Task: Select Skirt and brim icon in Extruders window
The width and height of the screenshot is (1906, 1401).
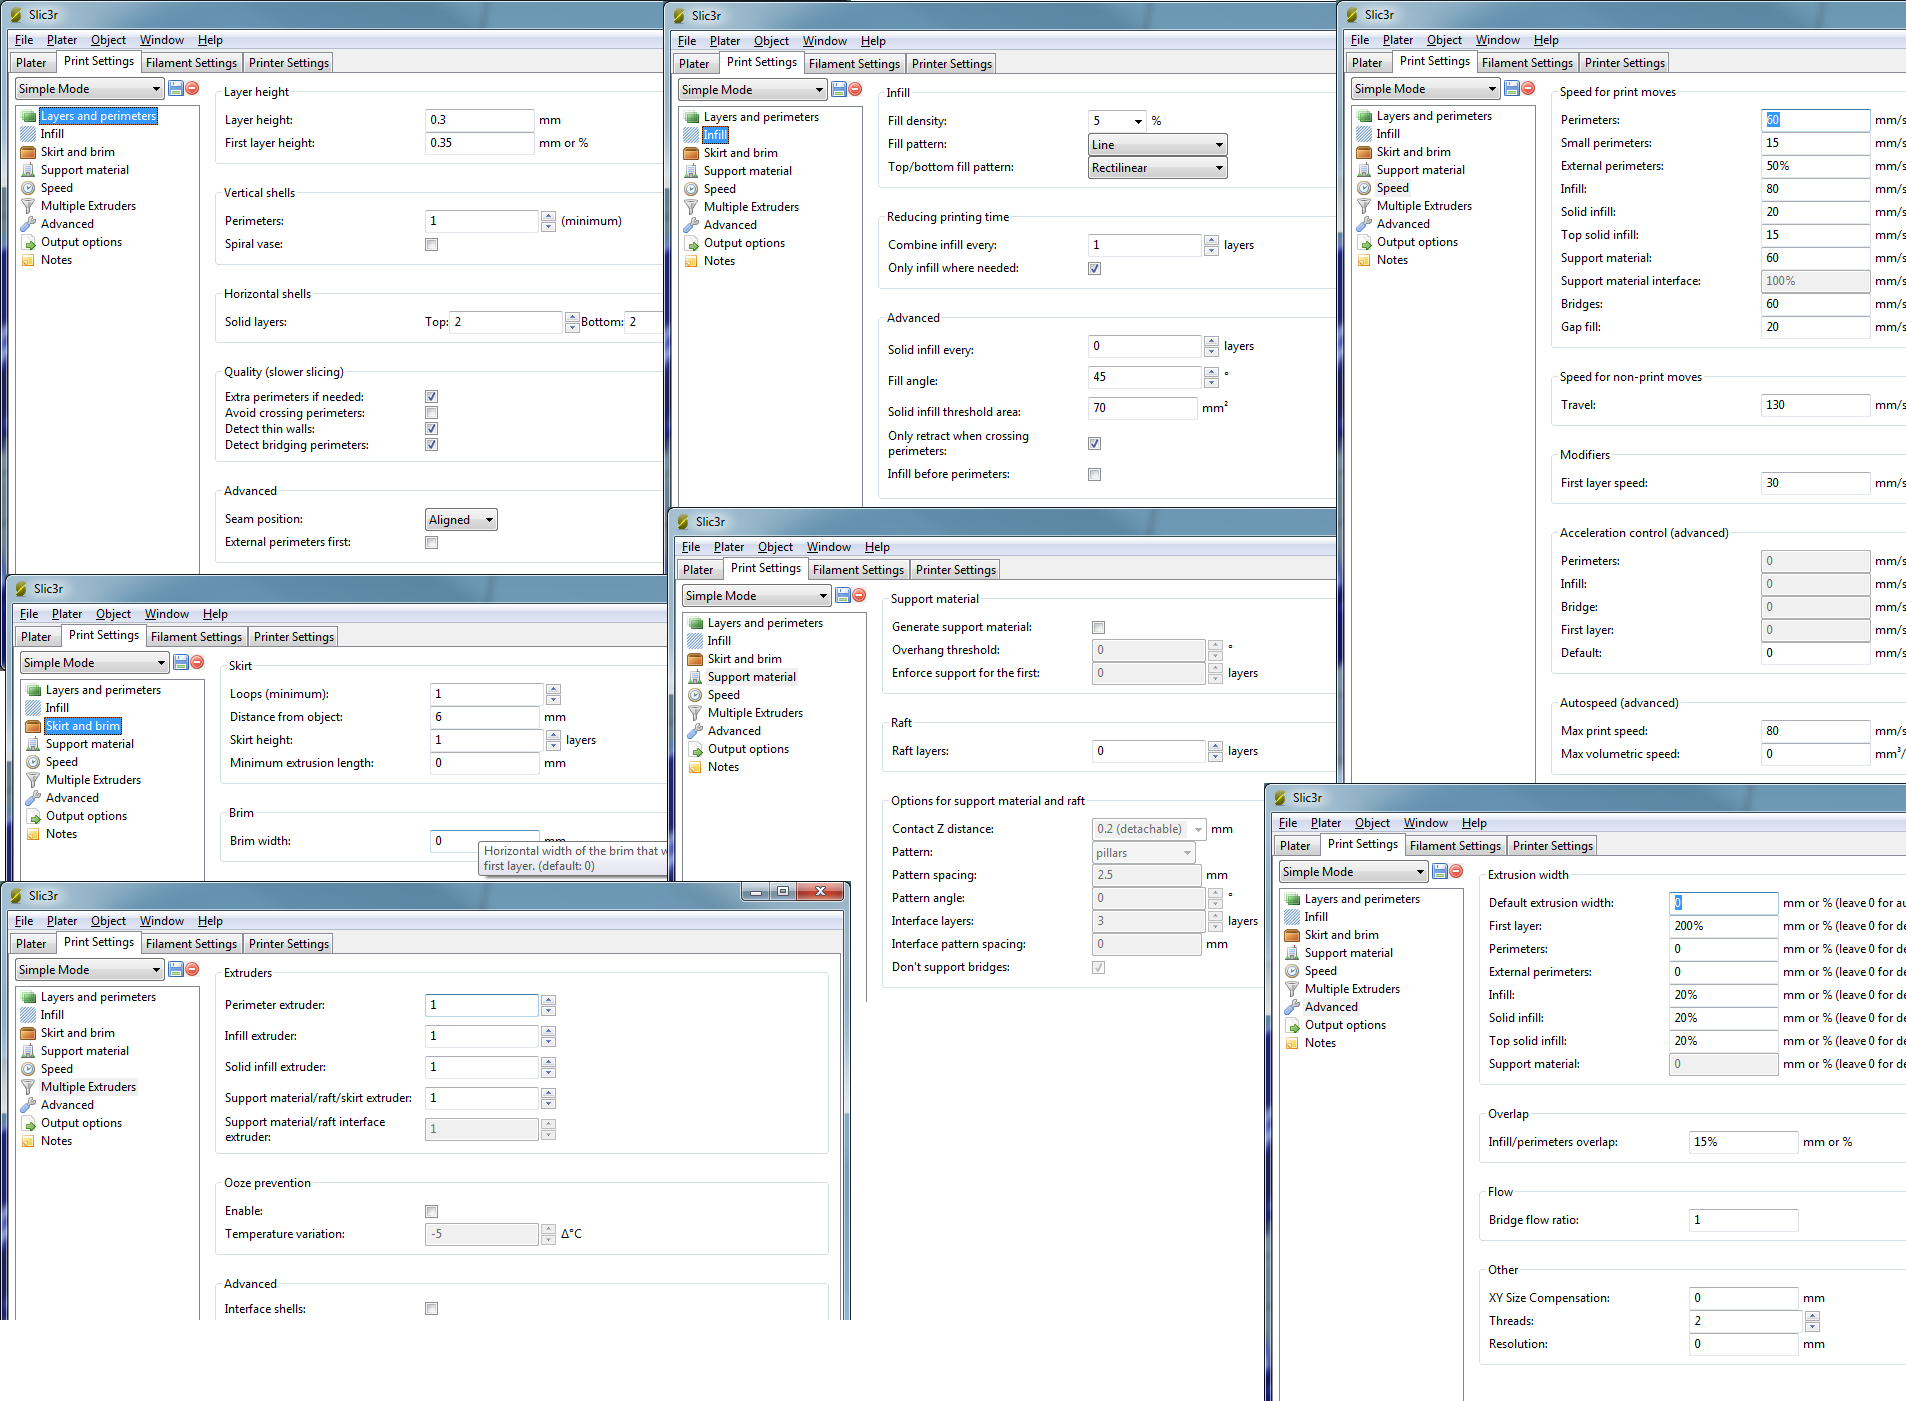Action: (x=28, y=1033)
